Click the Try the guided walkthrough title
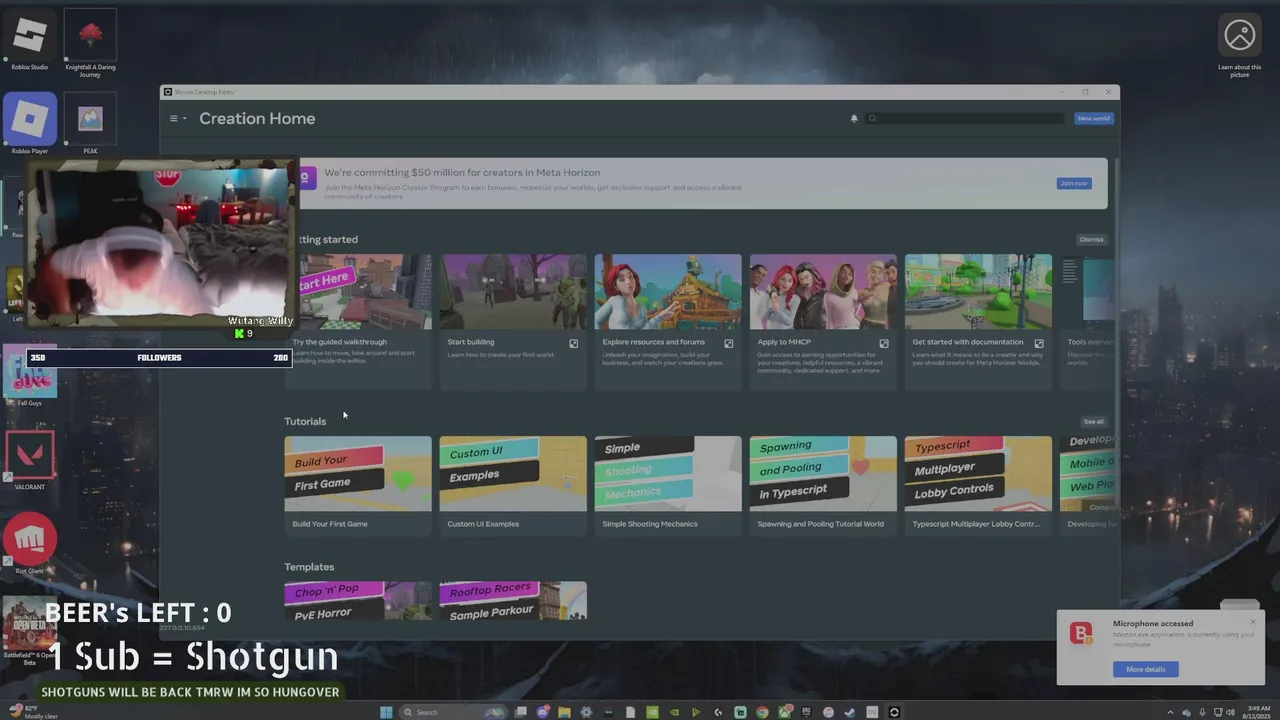 [340, 342]
